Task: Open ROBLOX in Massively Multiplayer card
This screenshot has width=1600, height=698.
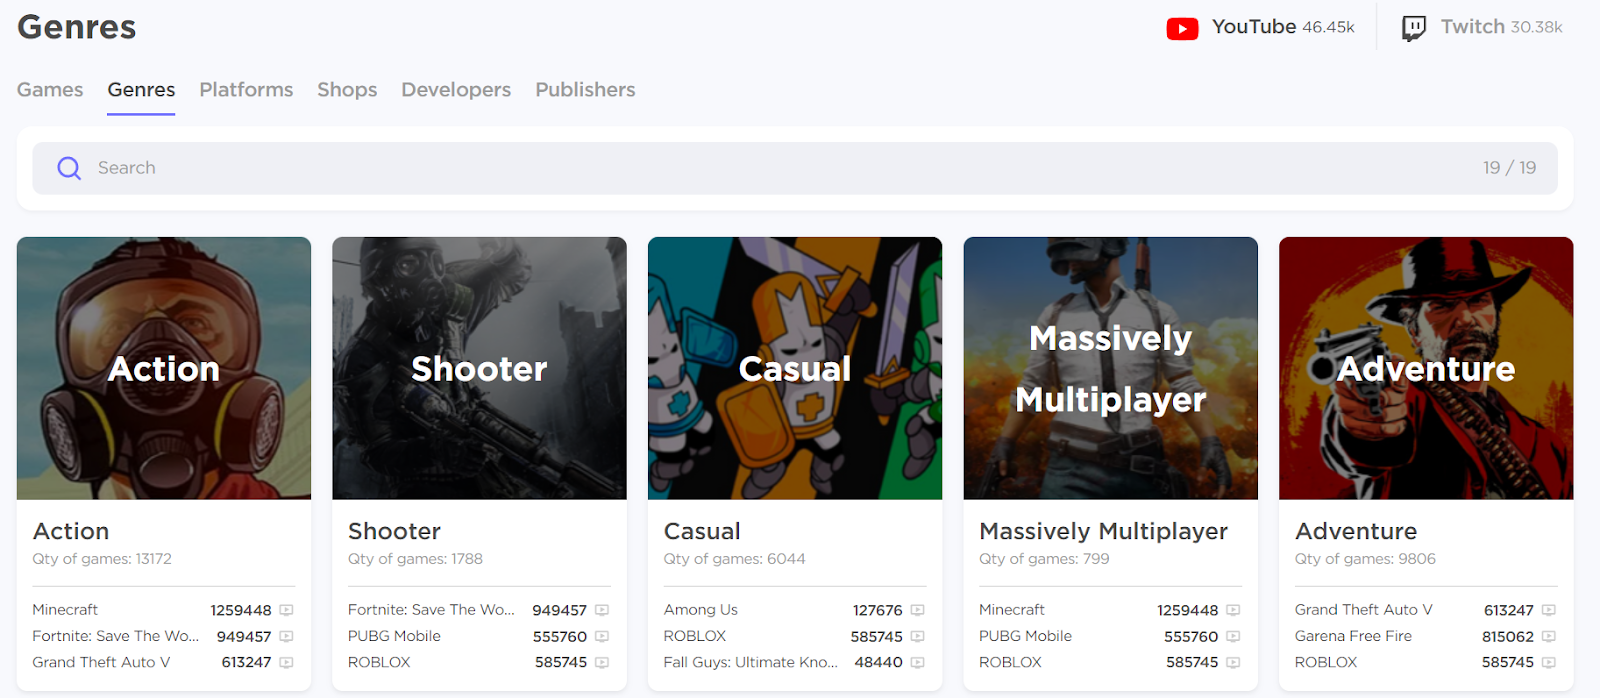Action: pyautogui.click(x=1010, y=662)
